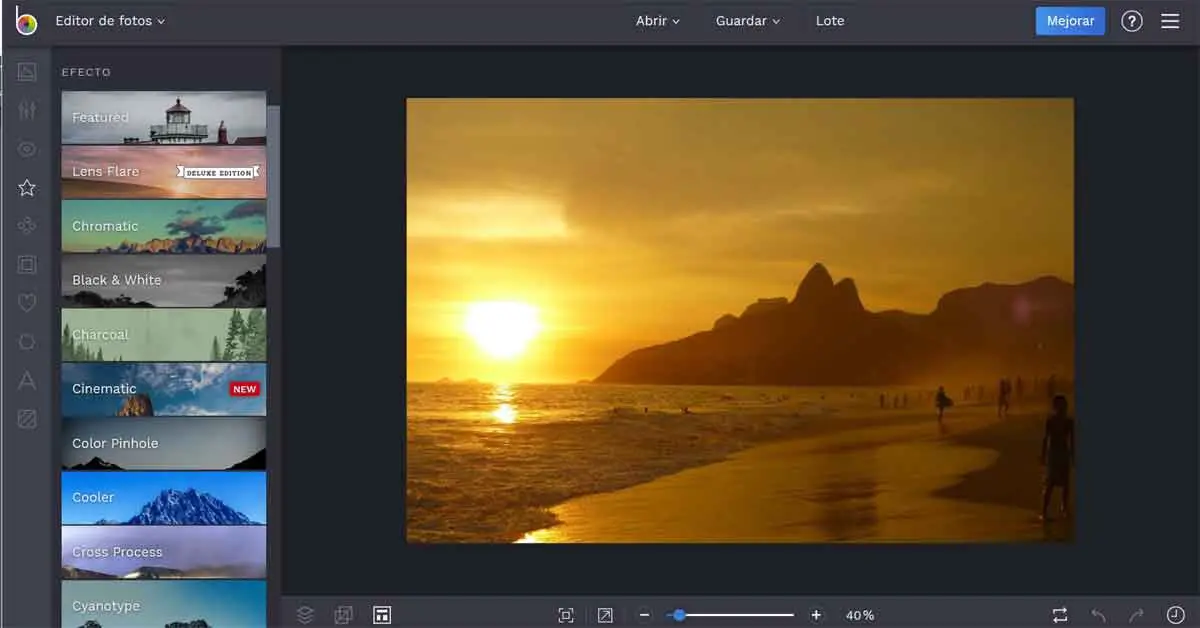
Task: Click the Layers icon in bottom bar
Action: coord(306,615)
